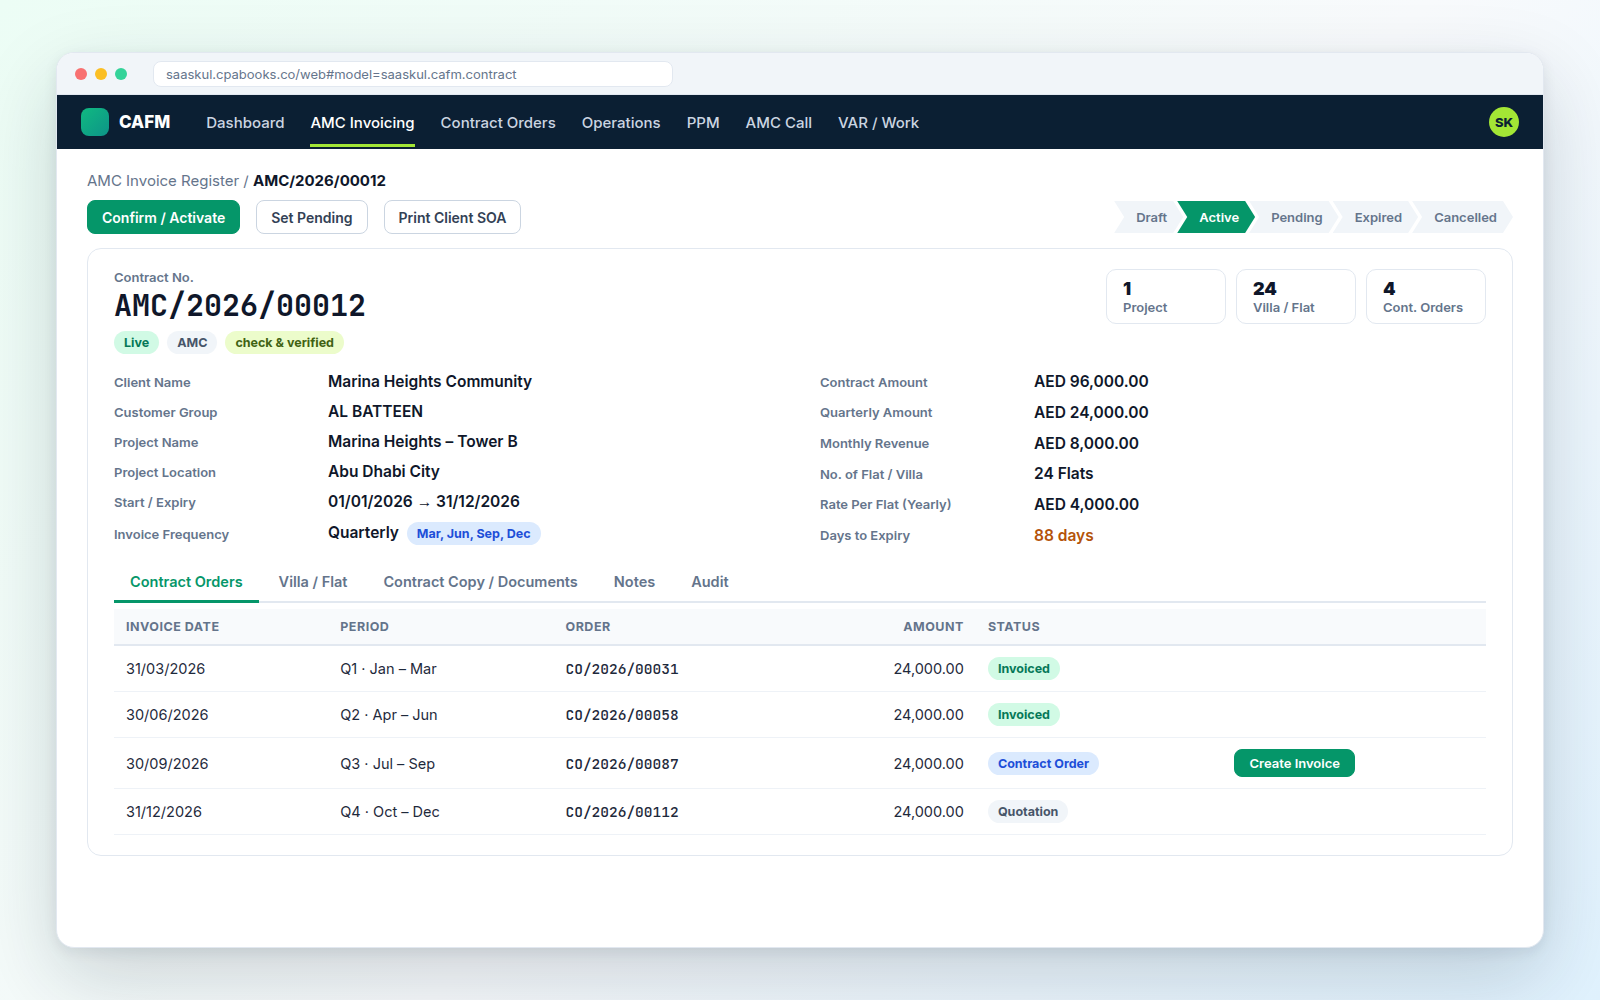Click the Confirm / Activate button
Screen dimensions: 1600x1000
click(x=163, y=217)
